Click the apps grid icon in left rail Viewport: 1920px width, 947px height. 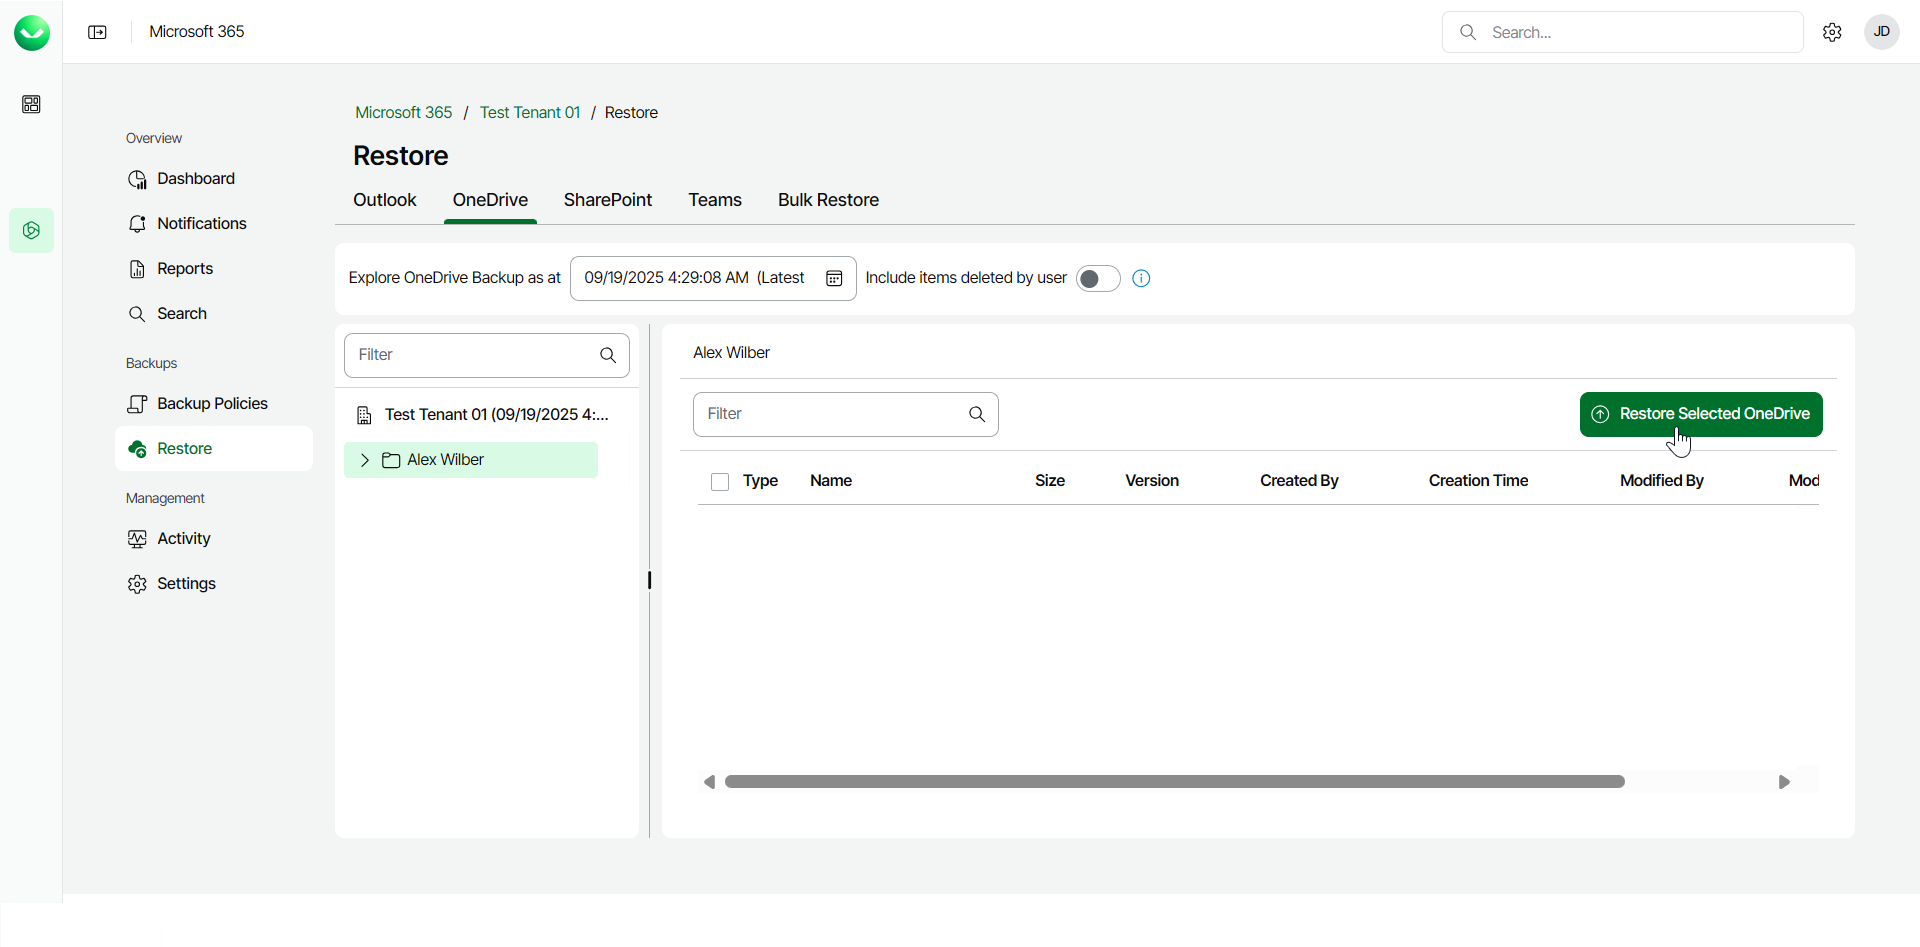[31, 104]
